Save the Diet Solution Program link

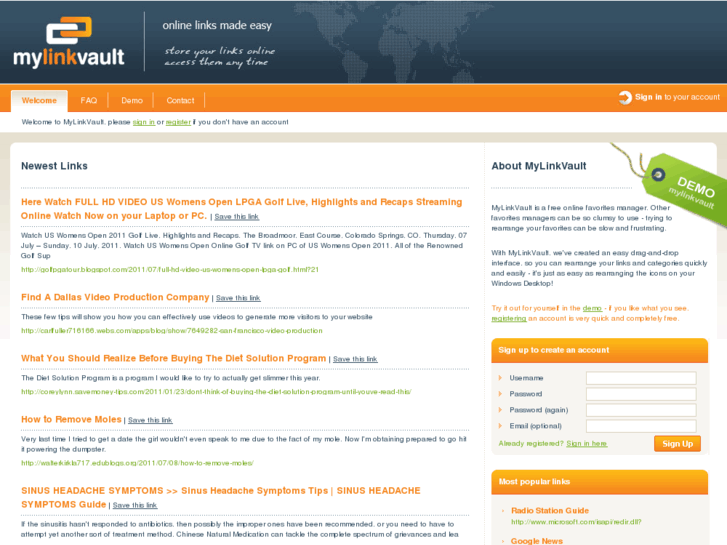355,359
